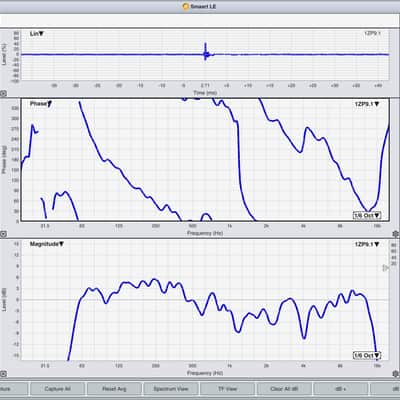Open 1/6 Oct smoothing menu in magnitude plot
400x400 pixels.
pos(367,356)
